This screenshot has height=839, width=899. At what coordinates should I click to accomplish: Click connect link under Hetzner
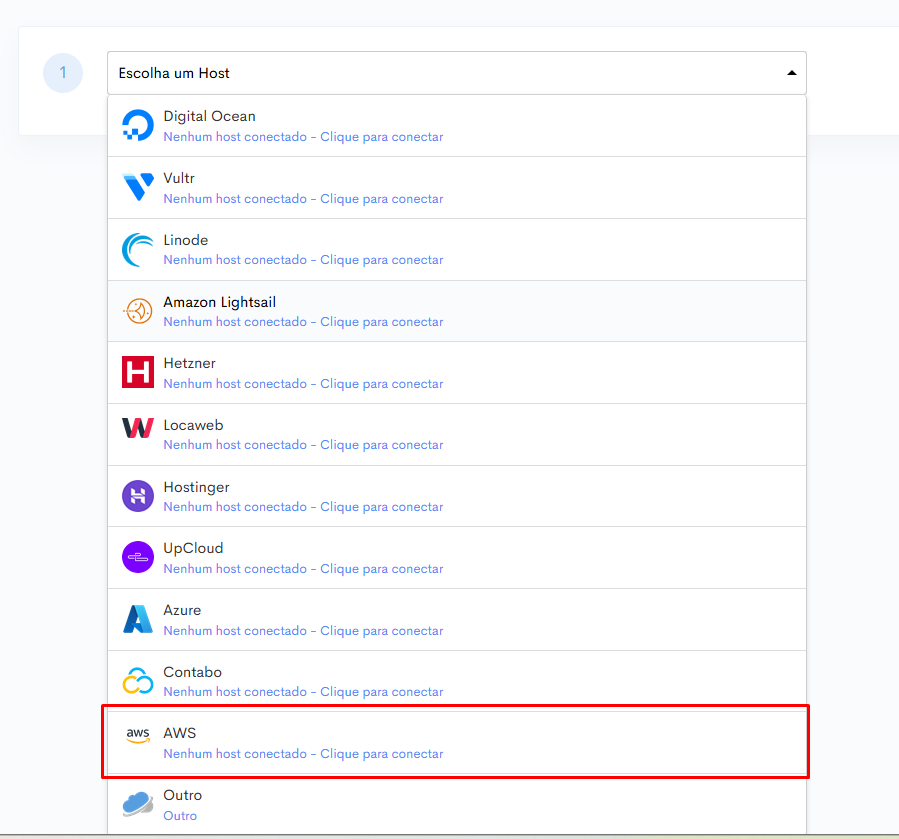pos(303,384)
